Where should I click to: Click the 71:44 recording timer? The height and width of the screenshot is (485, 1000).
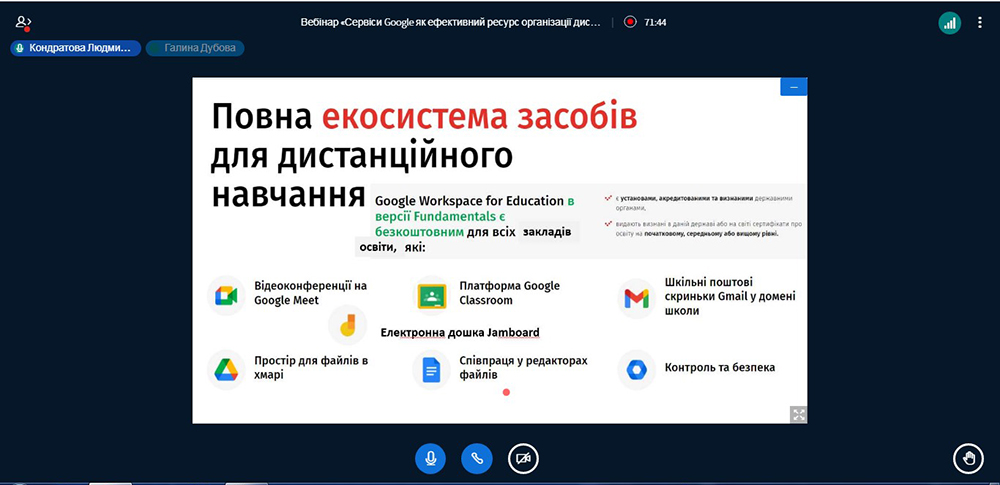click(x=655, y=22)
